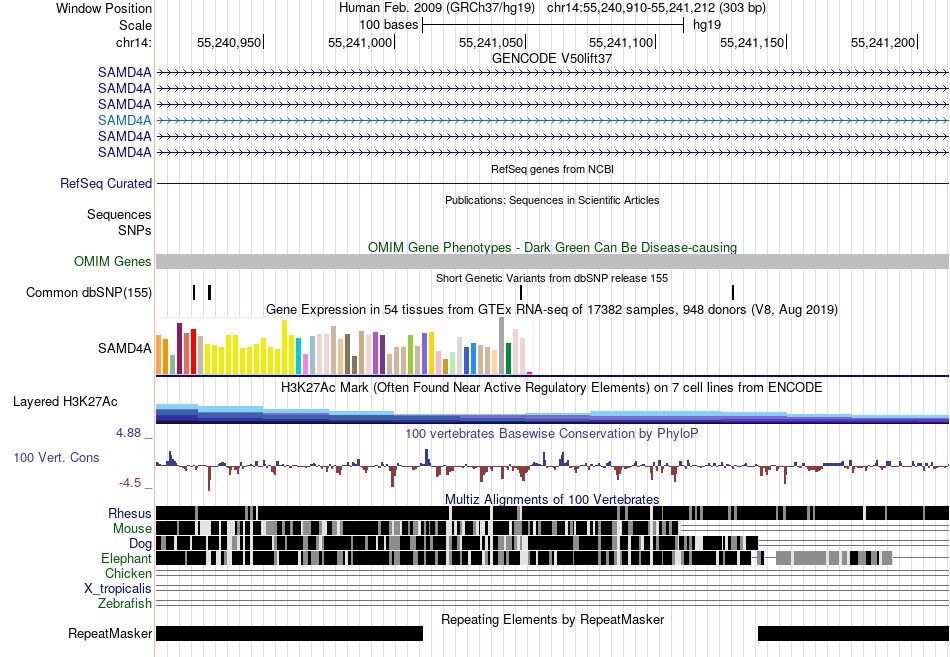950x657 pixels.
Task: Click the 100 Vert. Cons label
Action: tap(56, 458)
